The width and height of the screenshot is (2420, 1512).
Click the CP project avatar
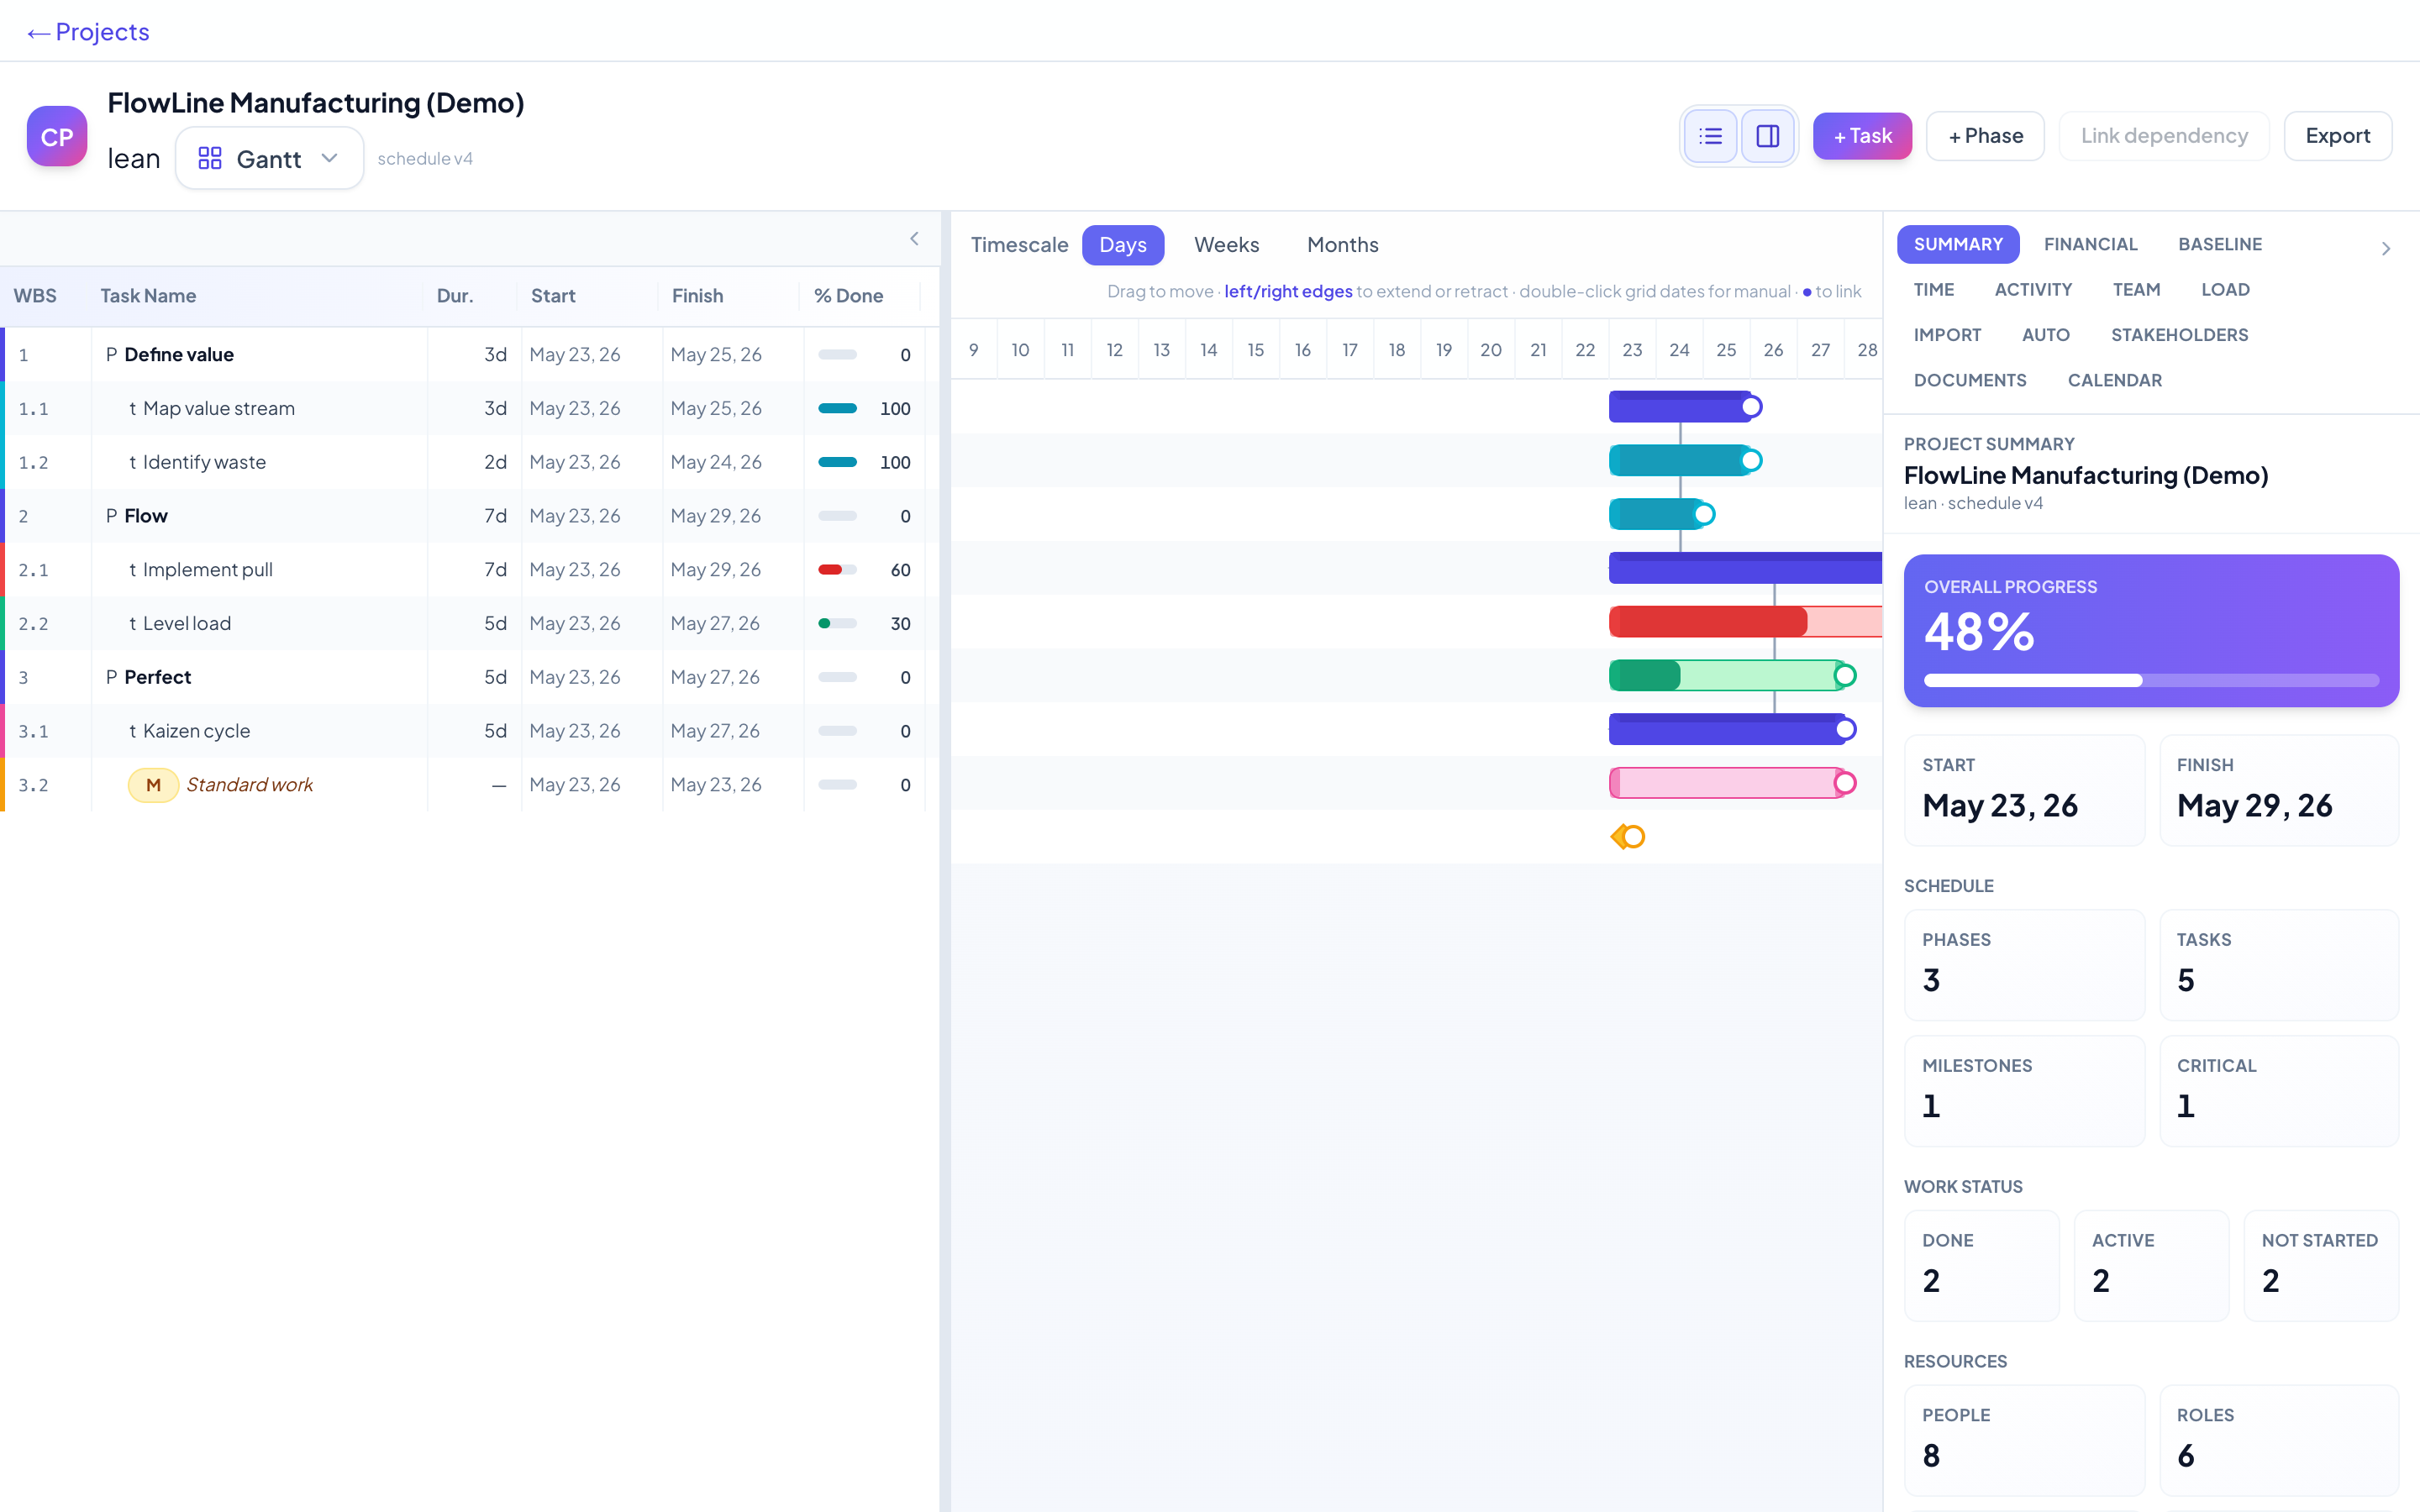tap(57, 136)
